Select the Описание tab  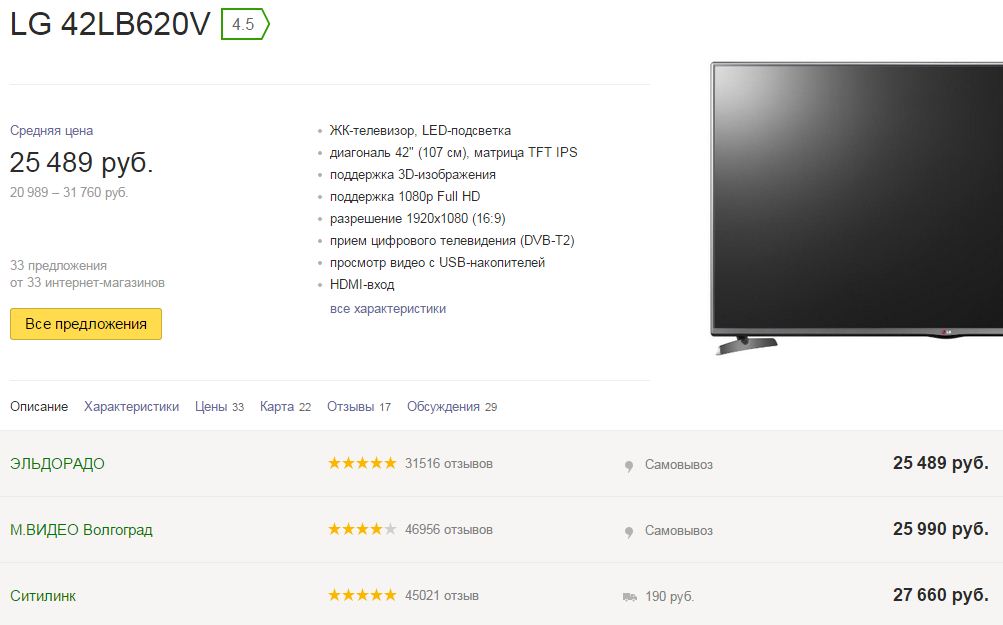click(39, 406)
